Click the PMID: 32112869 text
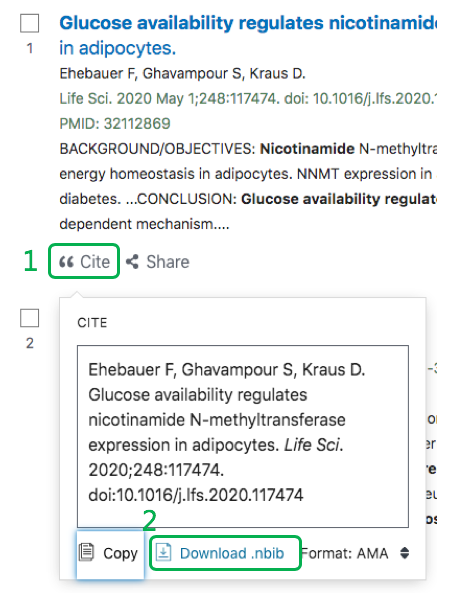Screen dimensions: 452x596 [x=115, y=124]
